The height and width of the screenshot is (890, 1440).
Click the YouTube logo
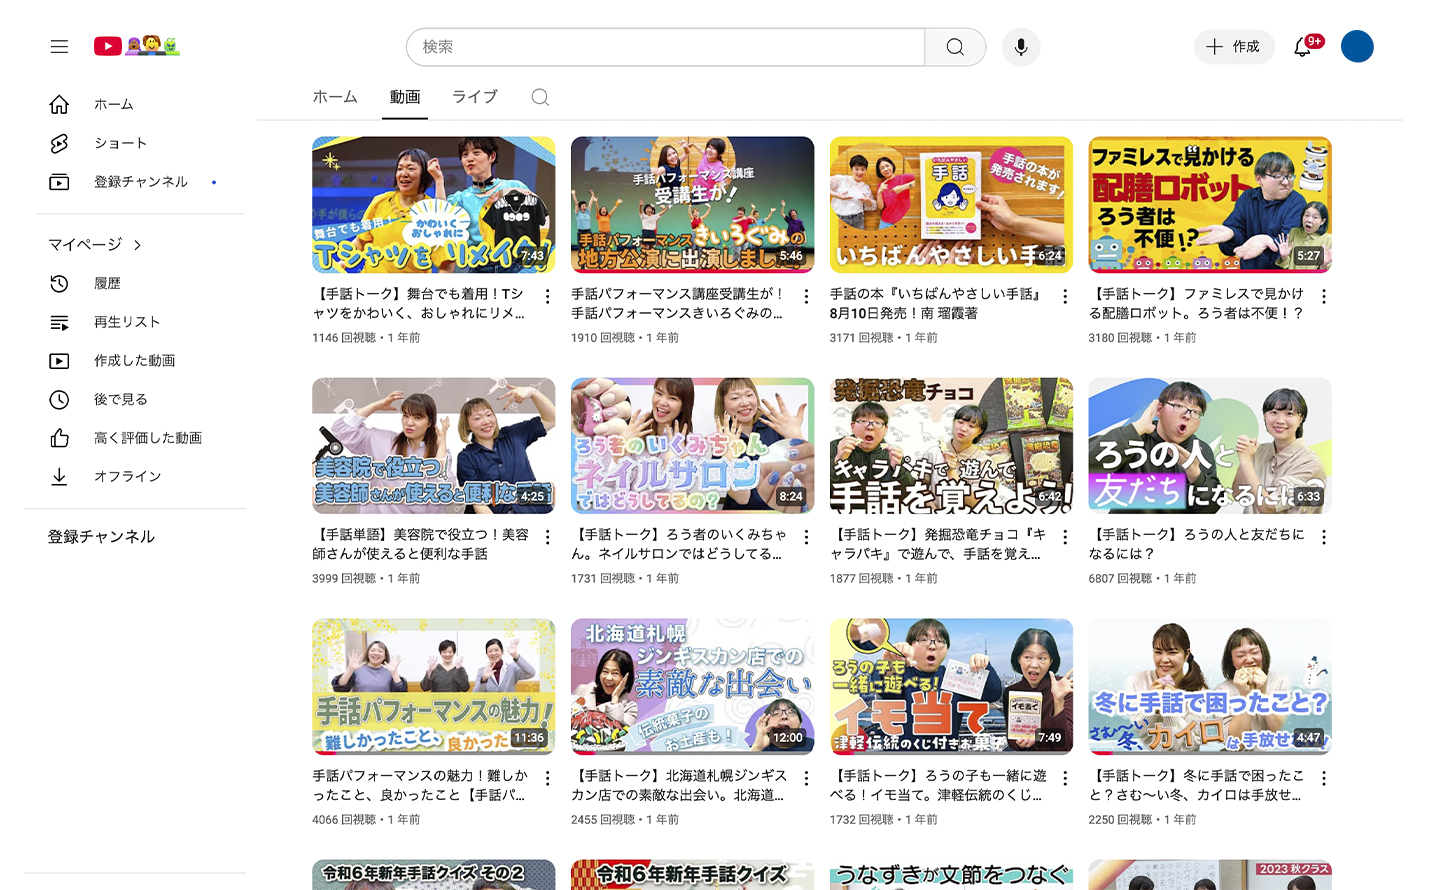(x=109, y=46)
